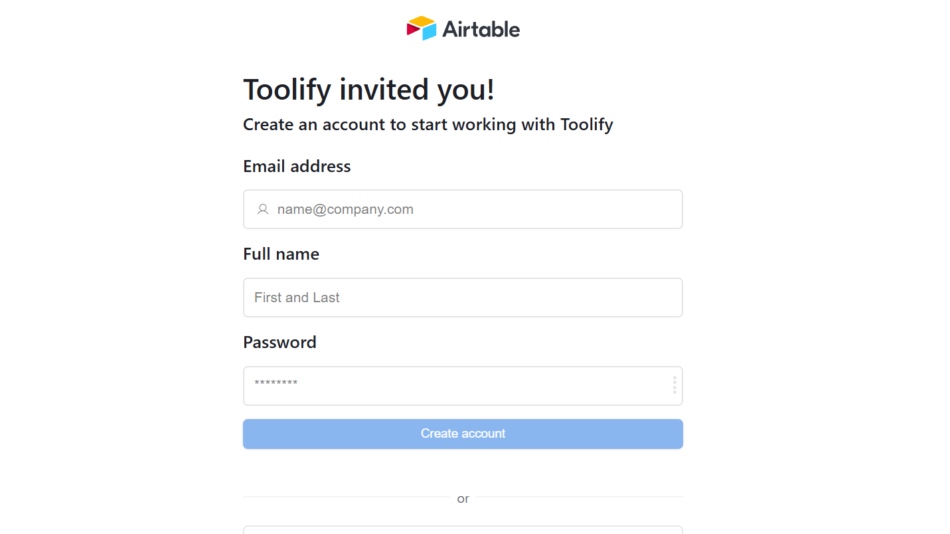950x534 pixels.
Task: Click the "Toolify invited you!" heading
Action: 368,89
